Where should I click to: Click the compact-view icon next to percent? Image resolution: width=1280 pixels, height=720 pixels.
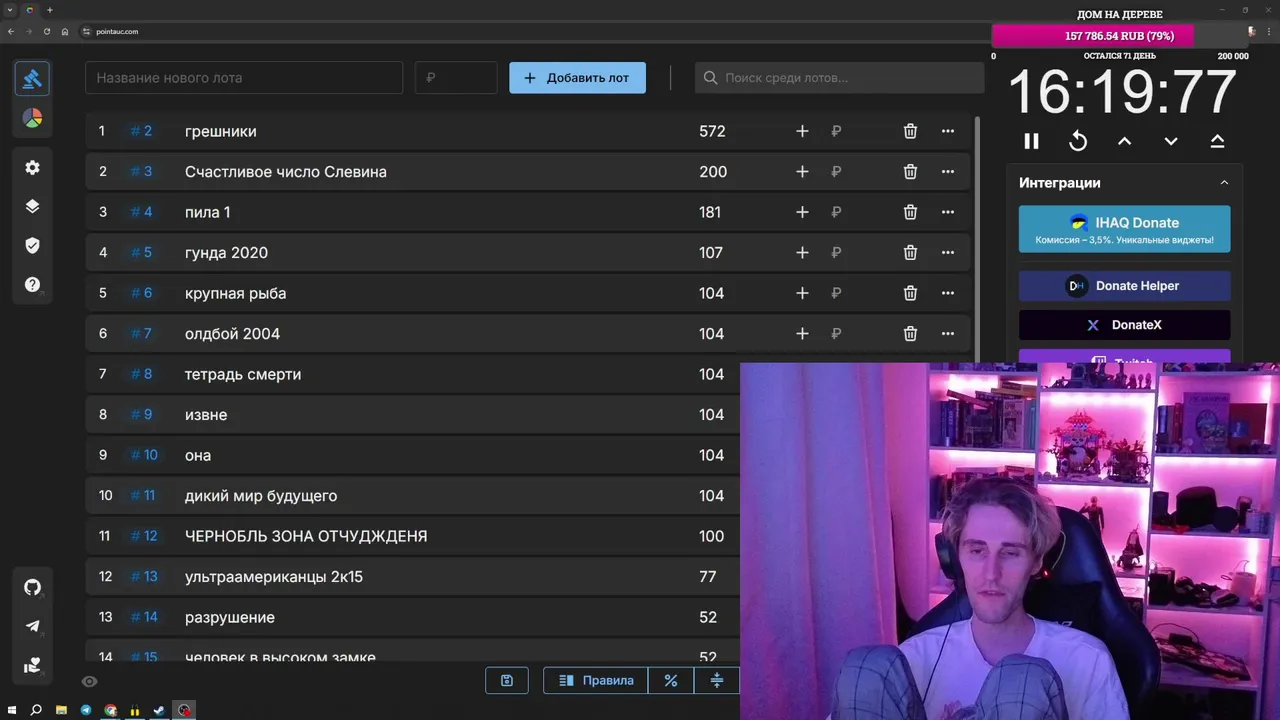[x=716, y=681]
